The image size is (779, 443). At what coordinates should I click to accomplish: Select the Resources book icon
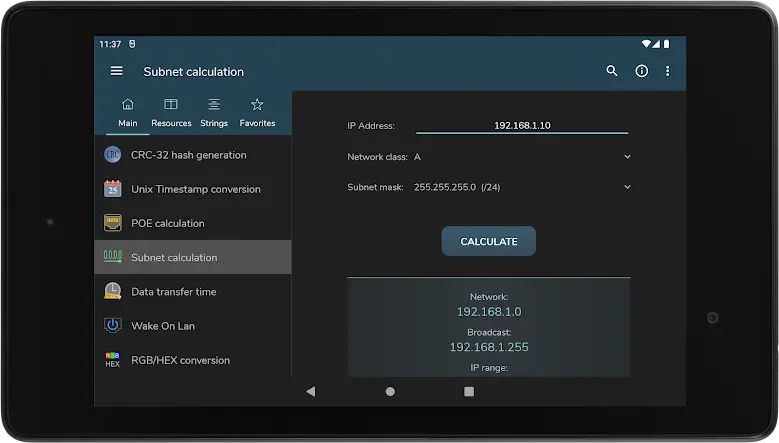coord(171,104)
